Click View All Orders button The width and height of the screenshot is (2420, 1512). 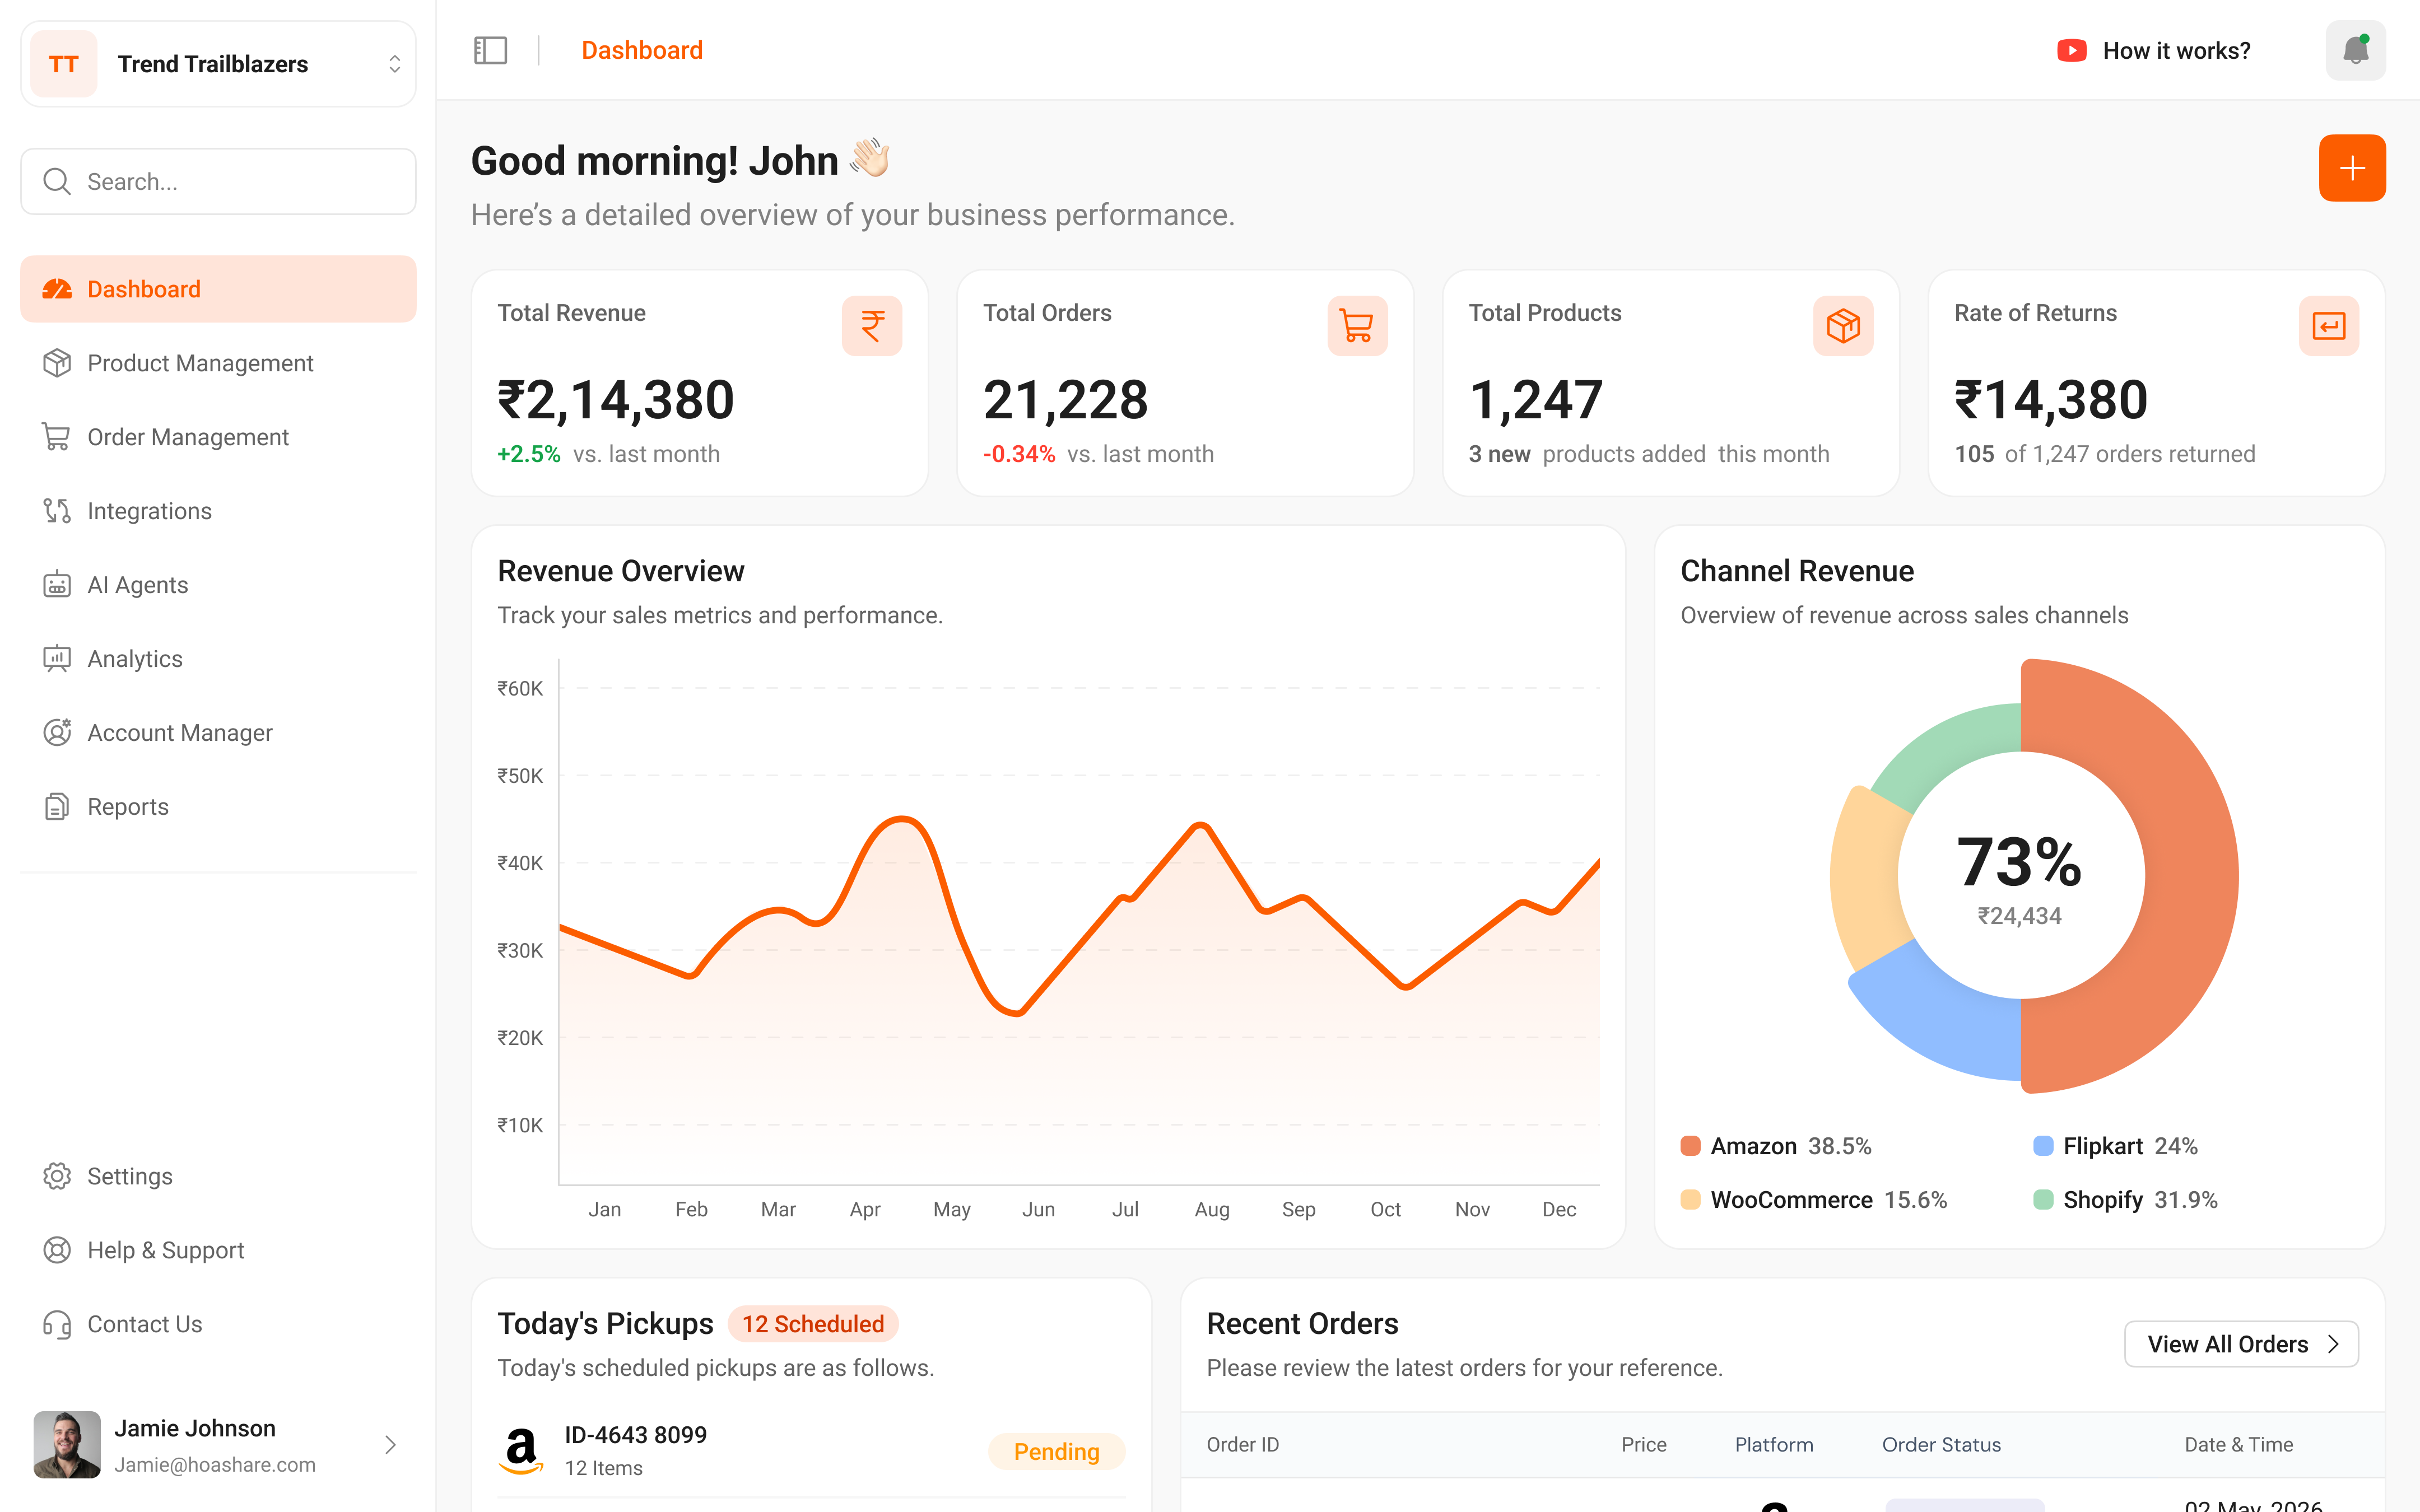pyautogui.click(x=2241, y=1344)
